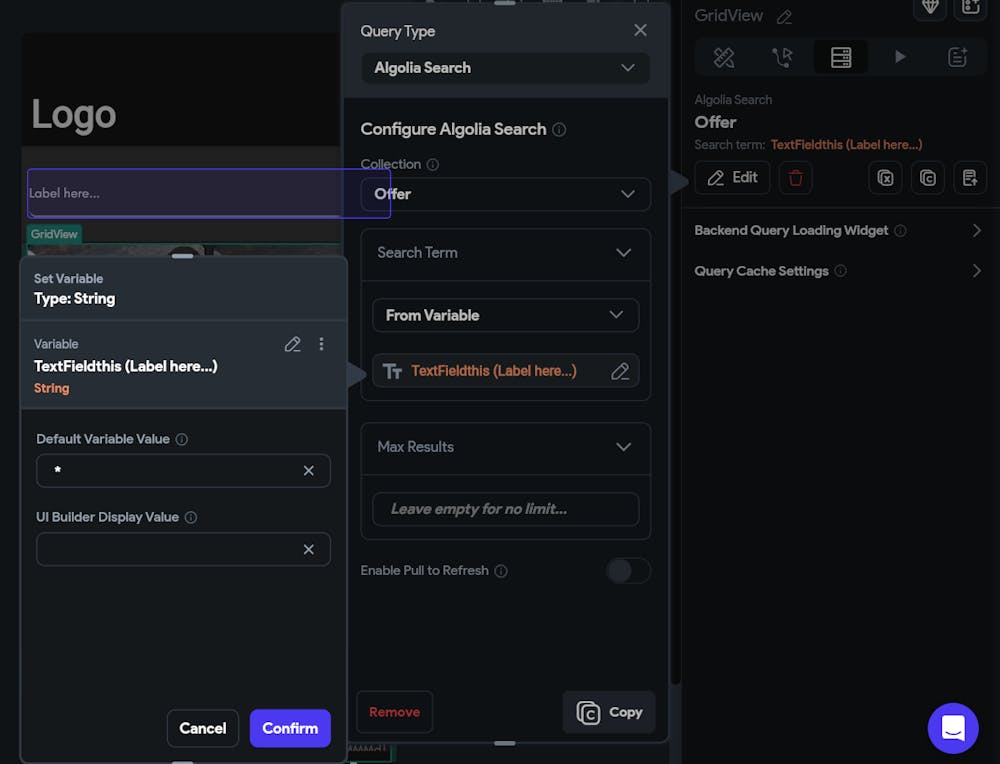Screen dimensions: 1000x764
Task: Click the pencil icon next to GridView name
Action: click(785, 17)
